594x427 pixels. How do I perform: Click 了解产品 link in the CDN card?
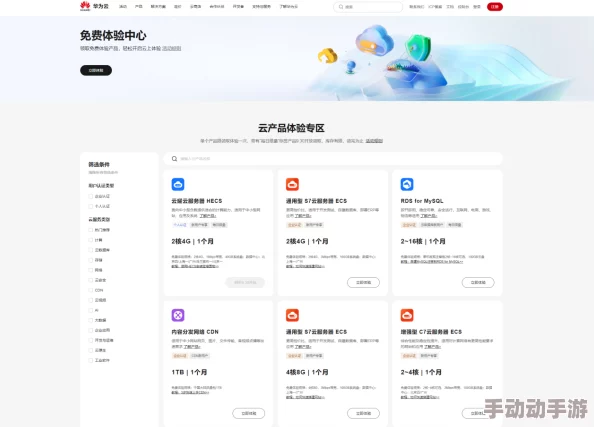(192, 347)
